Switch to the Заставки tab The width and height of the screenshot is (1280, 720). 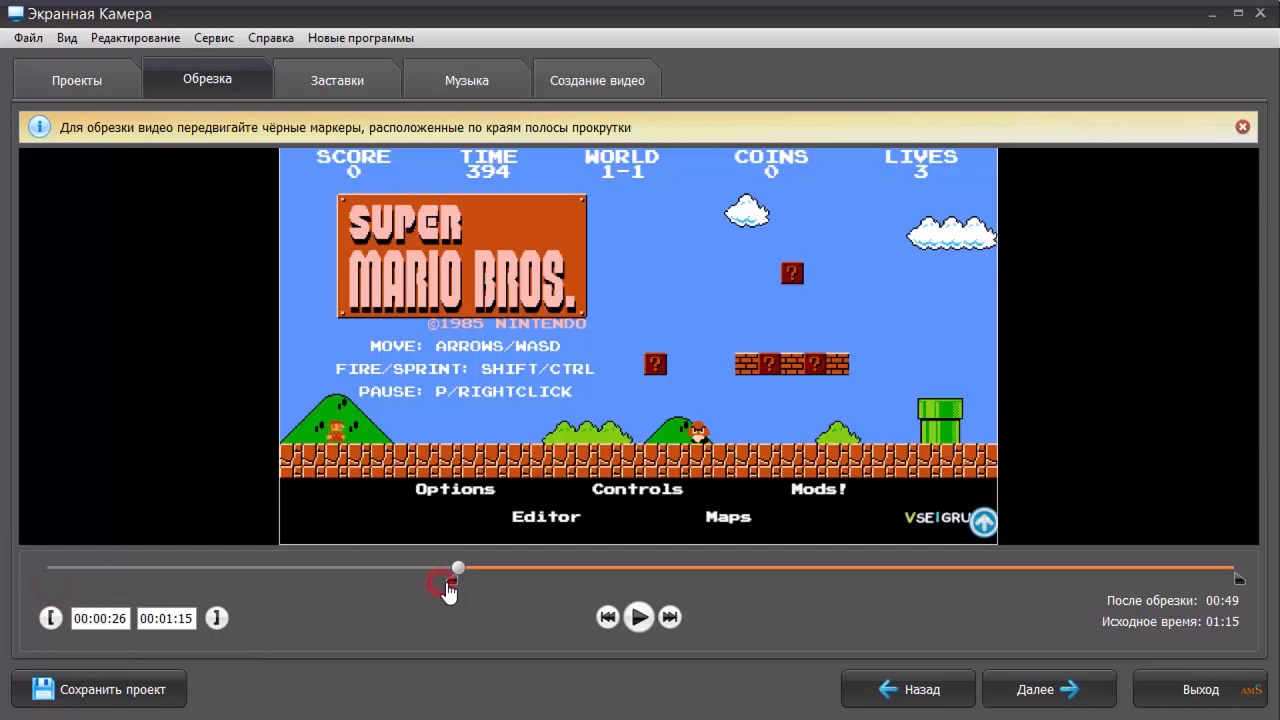337,80
